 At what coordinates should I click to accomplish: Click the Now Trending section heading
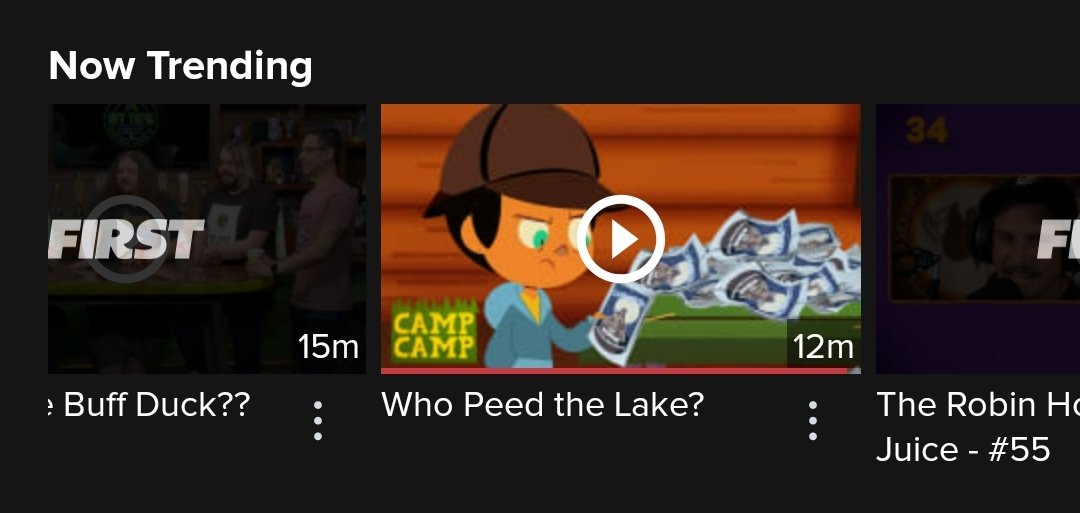(x=180, y=66)
